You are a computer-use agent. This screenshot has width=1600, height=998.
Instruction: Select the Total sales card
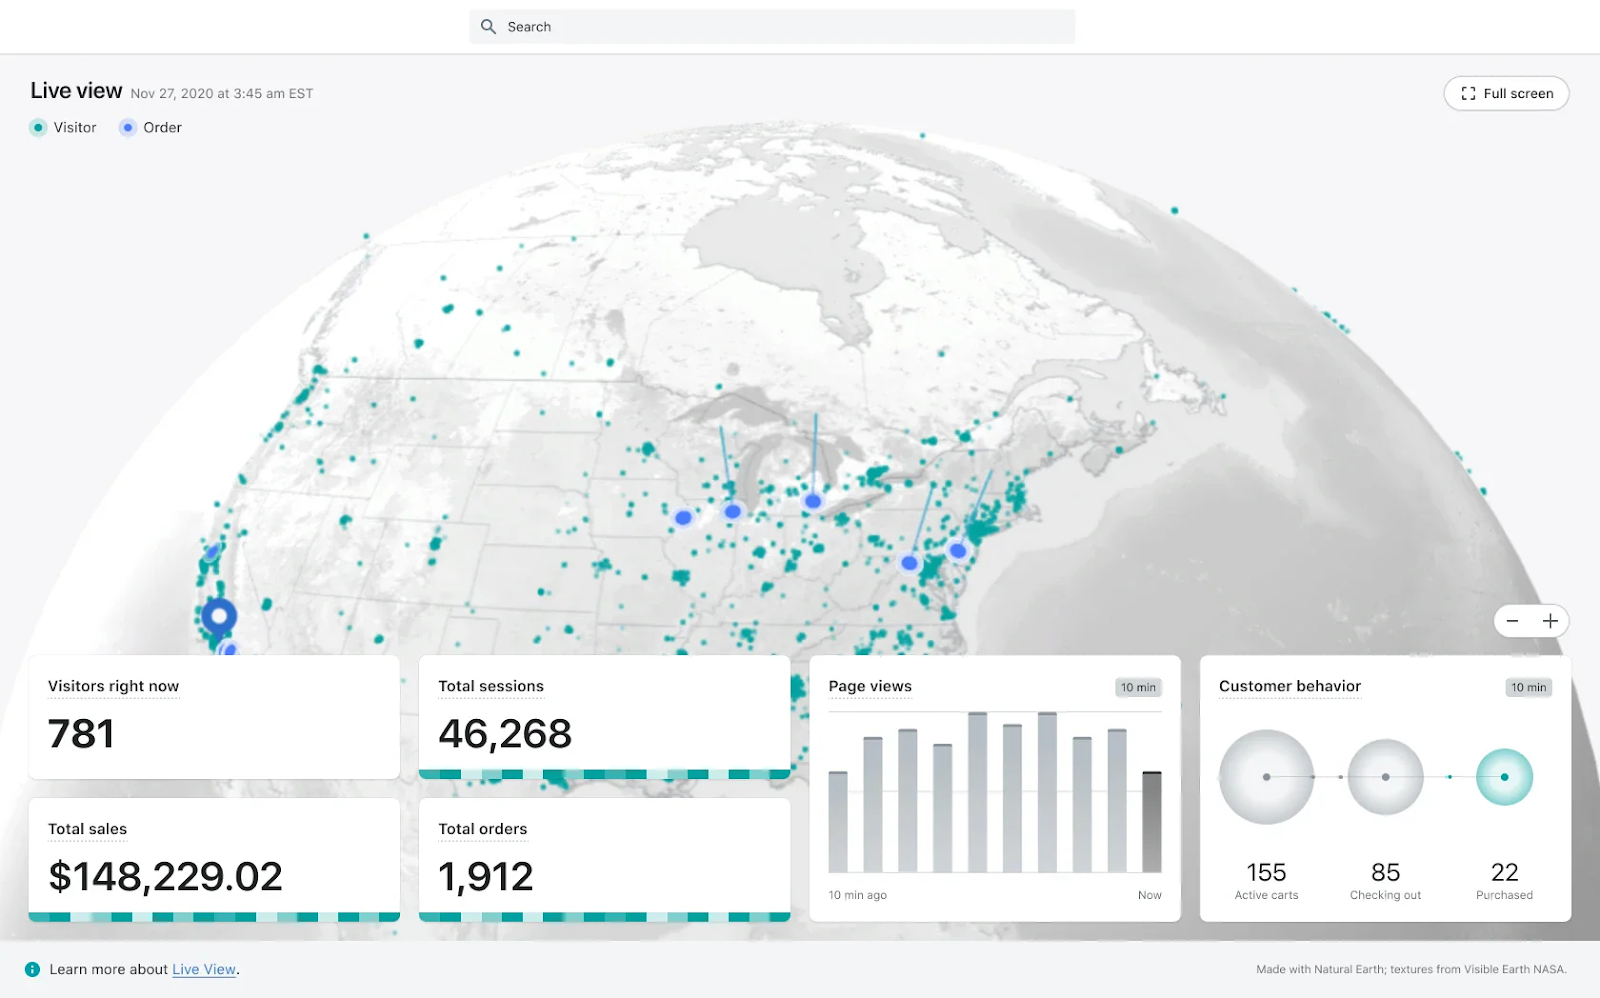(x=213, y=857)
